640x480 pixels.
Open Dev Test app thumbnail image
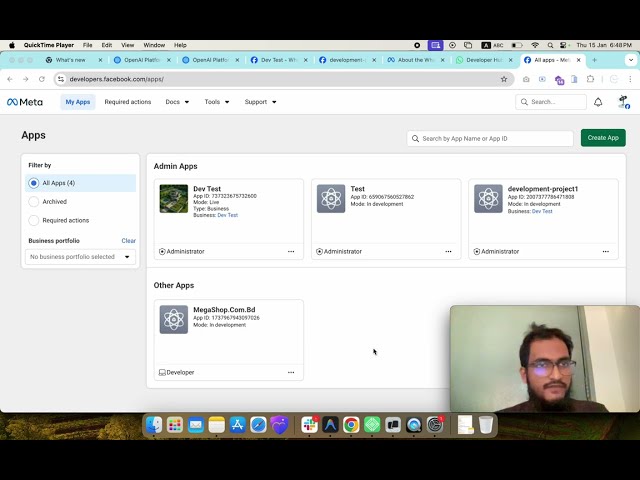click(x=174, y=199)
